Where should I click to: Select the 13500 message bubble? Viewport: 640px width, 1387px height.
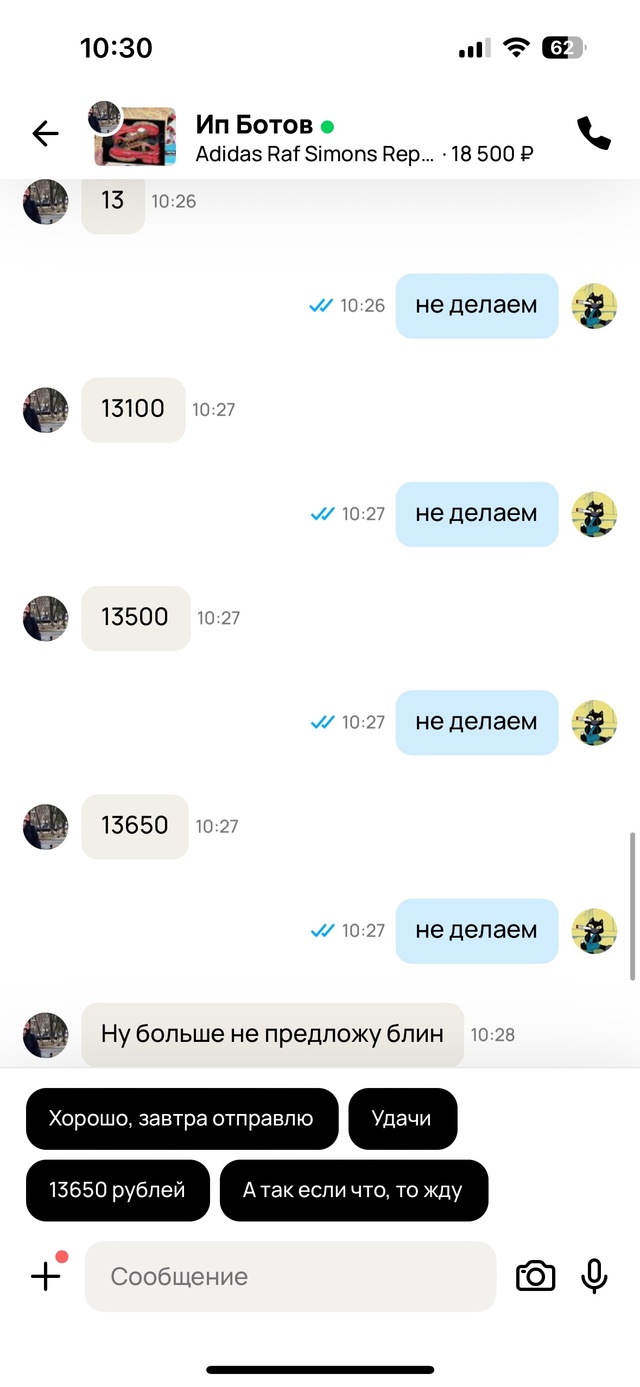click(135, 618)
